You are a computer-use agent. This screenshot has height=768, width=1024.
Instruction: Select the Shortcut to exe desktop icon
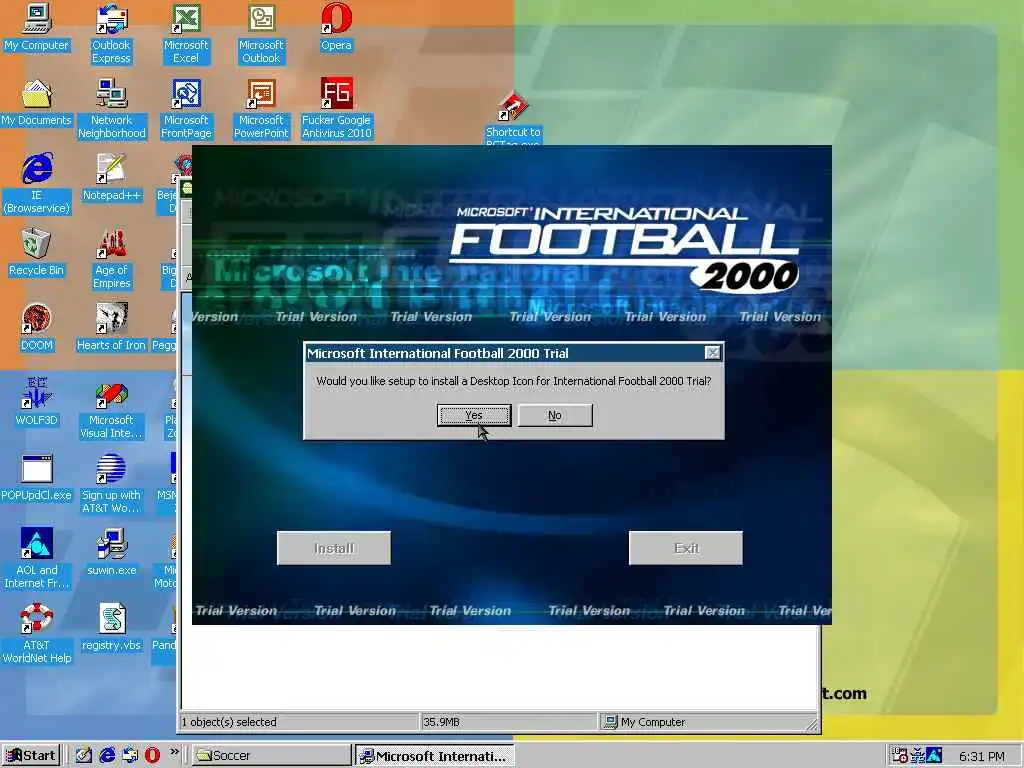pos(513,118)
